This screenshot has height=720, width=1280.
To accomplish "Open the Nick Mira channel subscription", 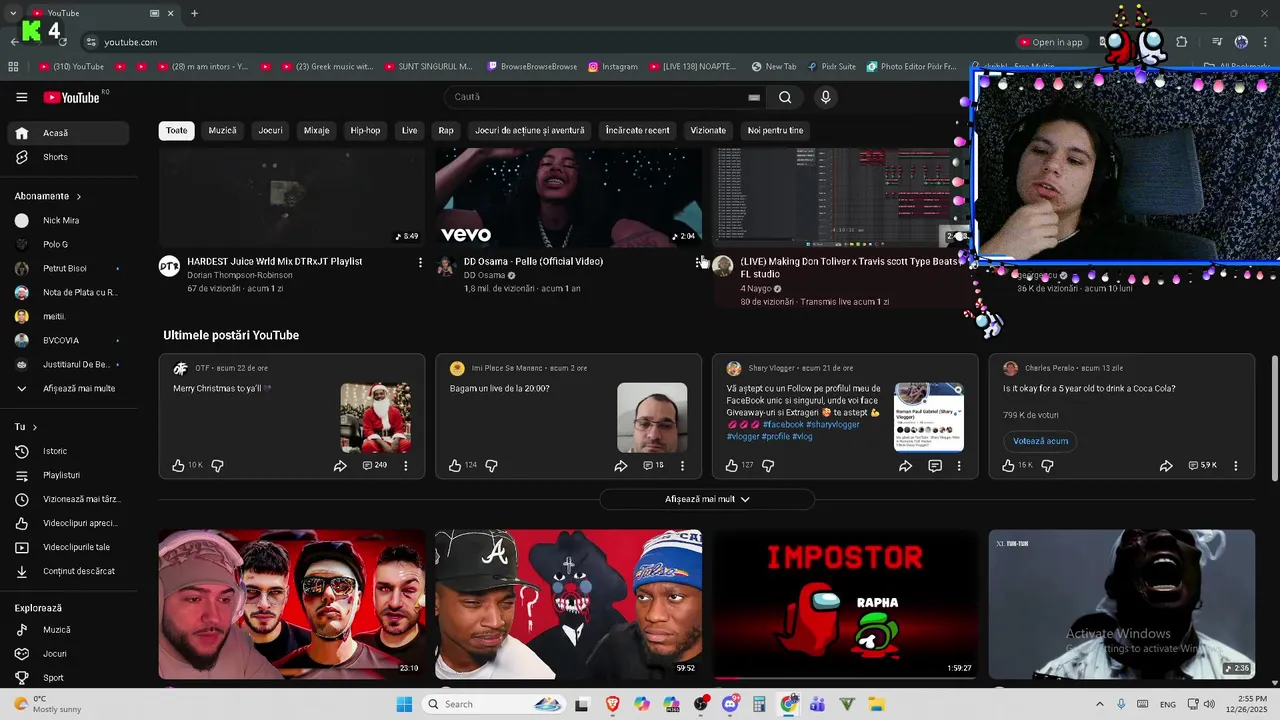I will click(68, 220).
